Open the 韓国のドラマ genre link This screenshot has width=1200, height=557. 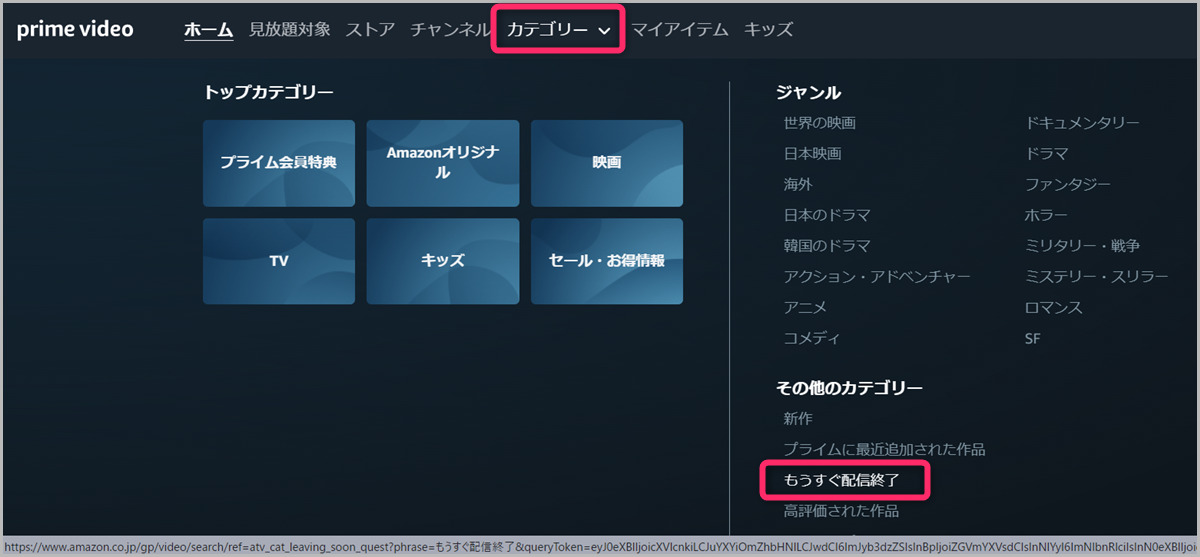point(827,246)
